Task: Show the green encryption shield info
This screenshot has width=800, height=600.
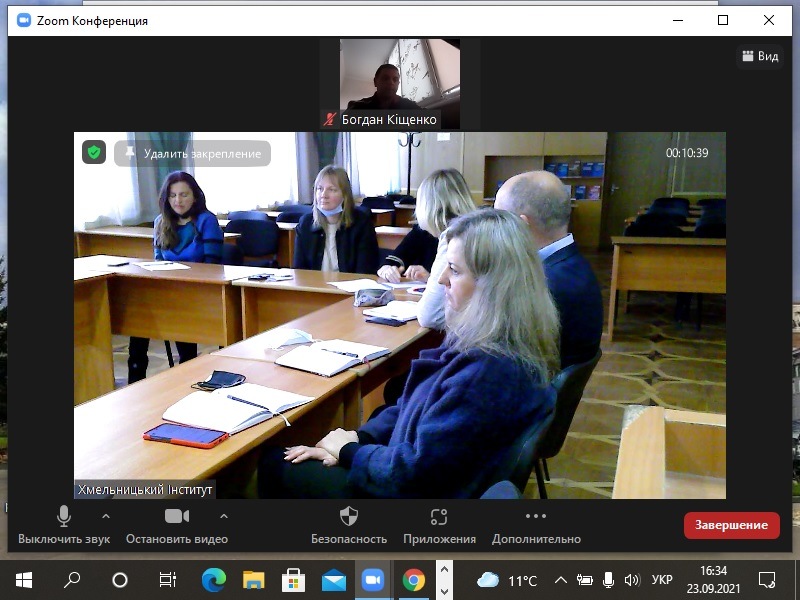Action: pyautogui.click(x=94, y=152)
